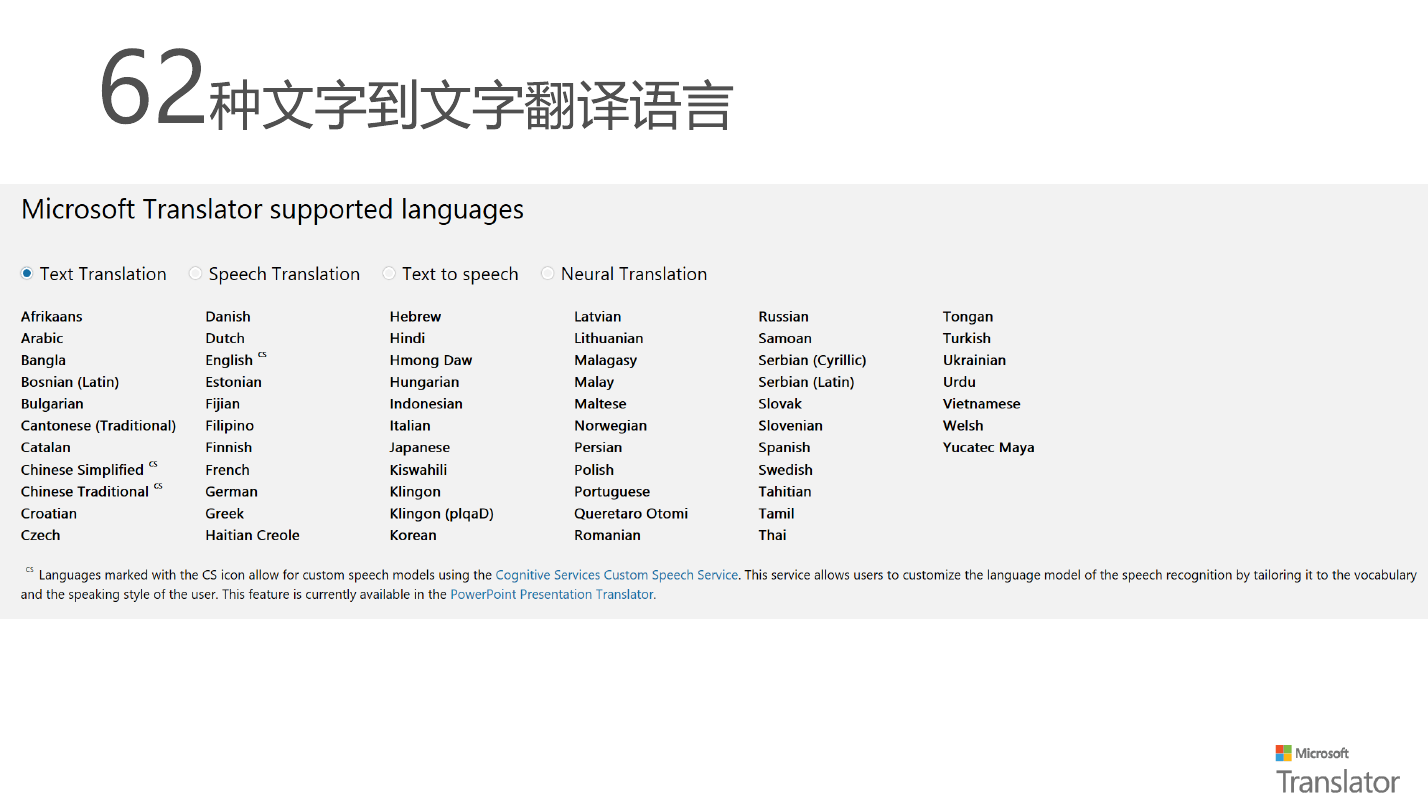The height and width of the screenshot is (804, 1428).
Task: Click the Malagasy entry
Action: (606, 360)
